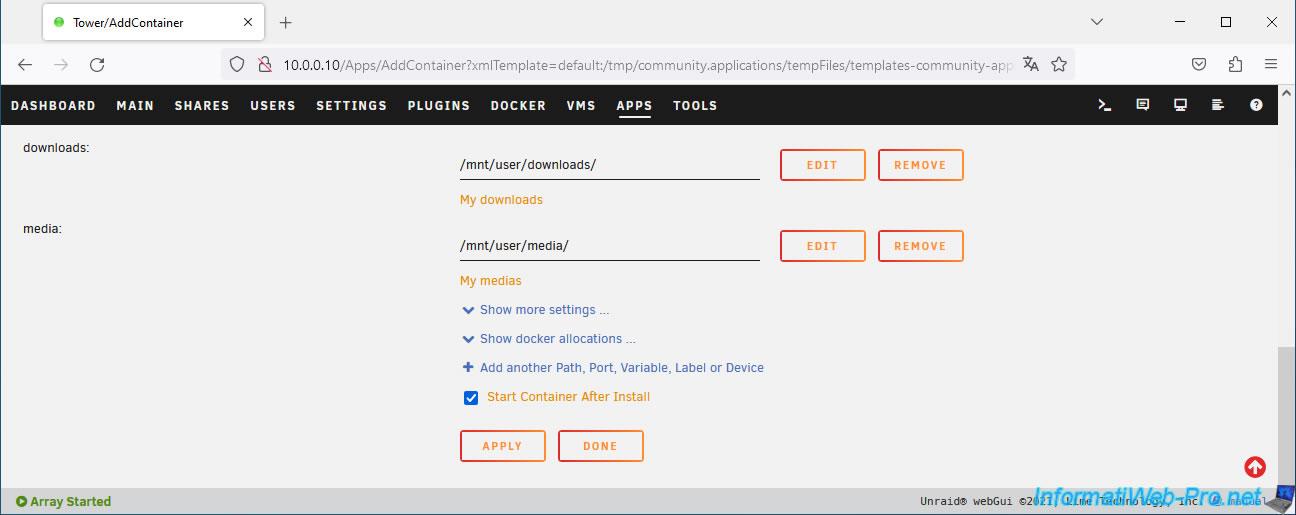Click the red back-to-top arrow

[1255, 467]
